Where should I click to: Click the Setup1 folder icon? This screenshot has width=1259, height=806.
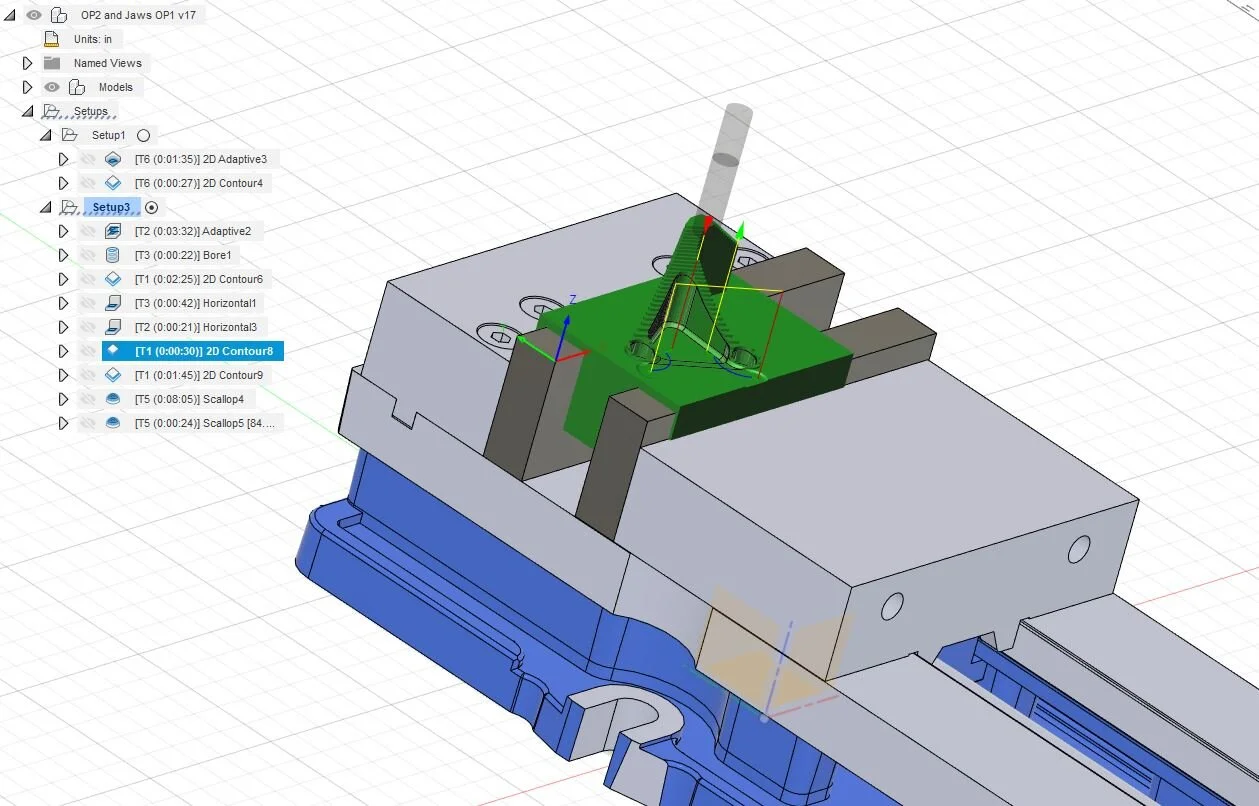tap(69, 135)
